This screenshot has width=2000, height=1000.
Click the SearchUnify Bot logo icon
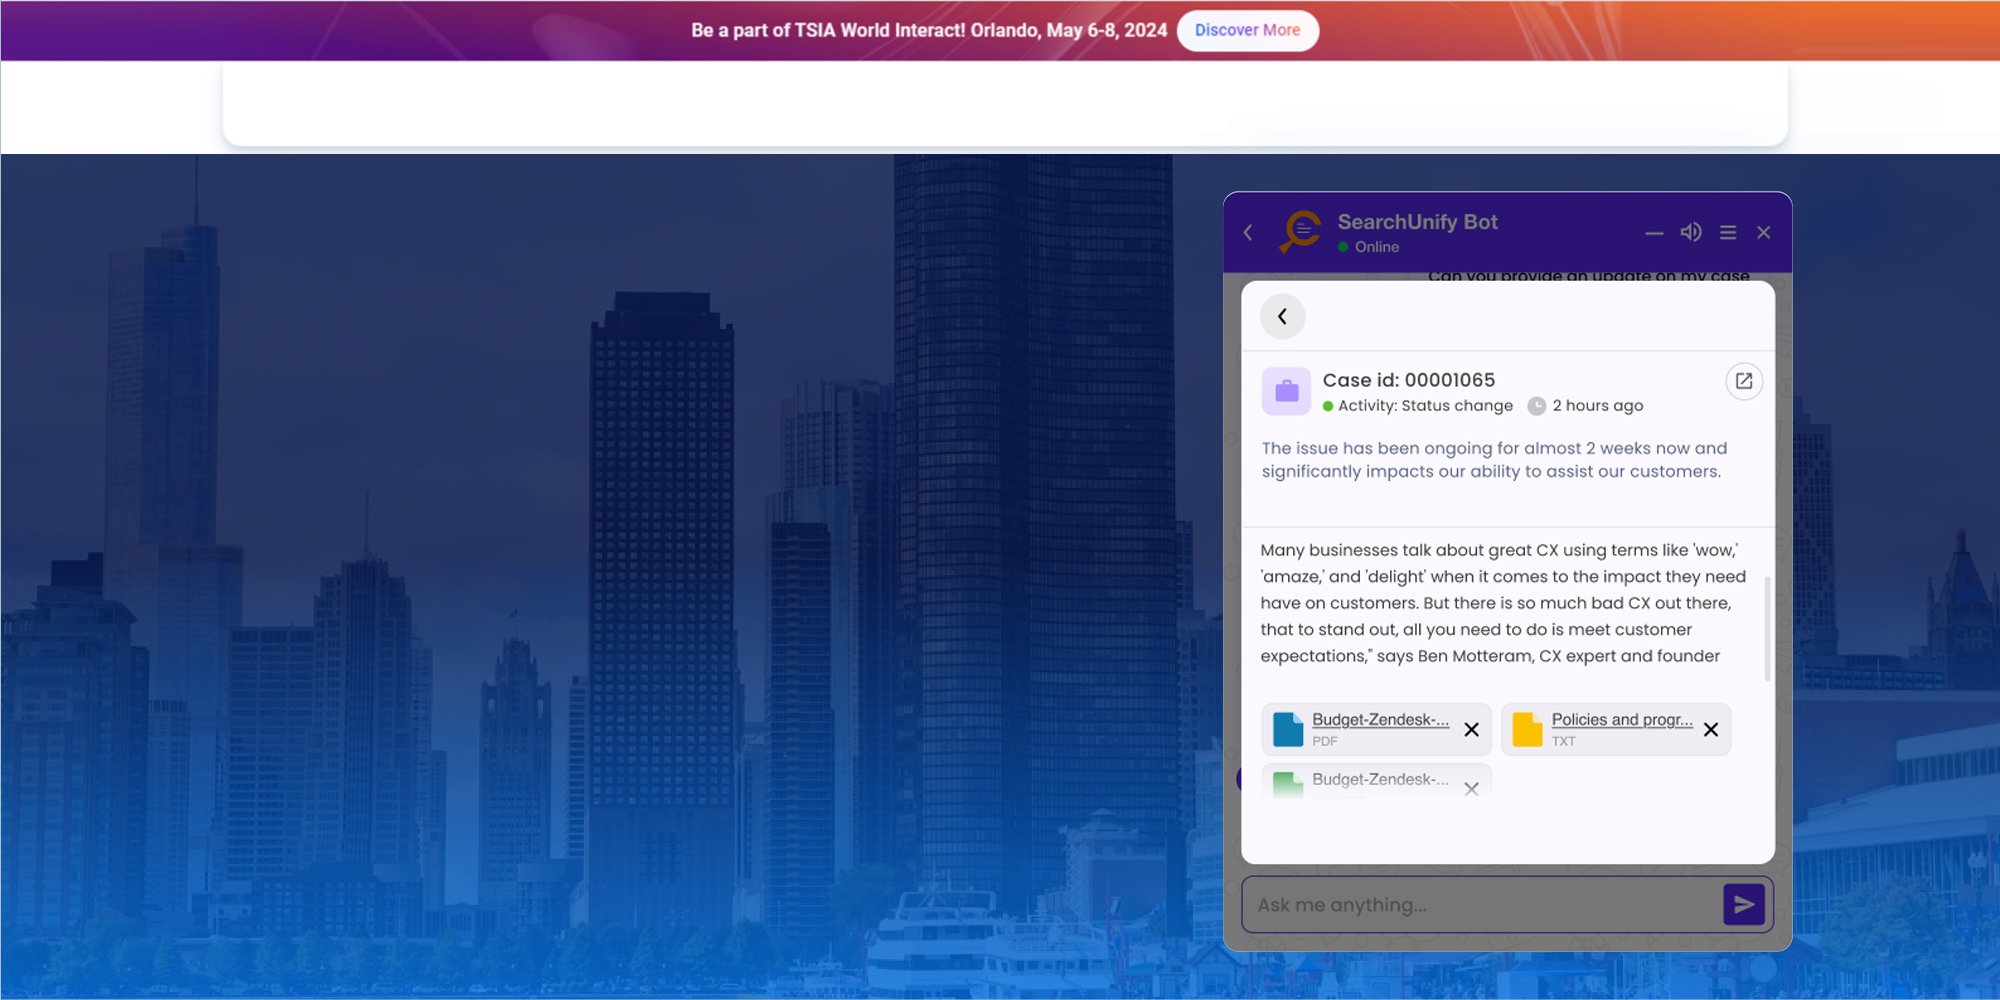pos(1301,232)
